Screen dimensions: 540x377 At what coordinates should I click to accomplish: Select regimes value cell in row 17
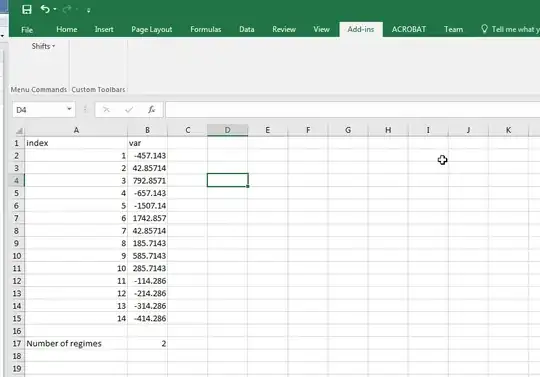click(x=147, y=344)
